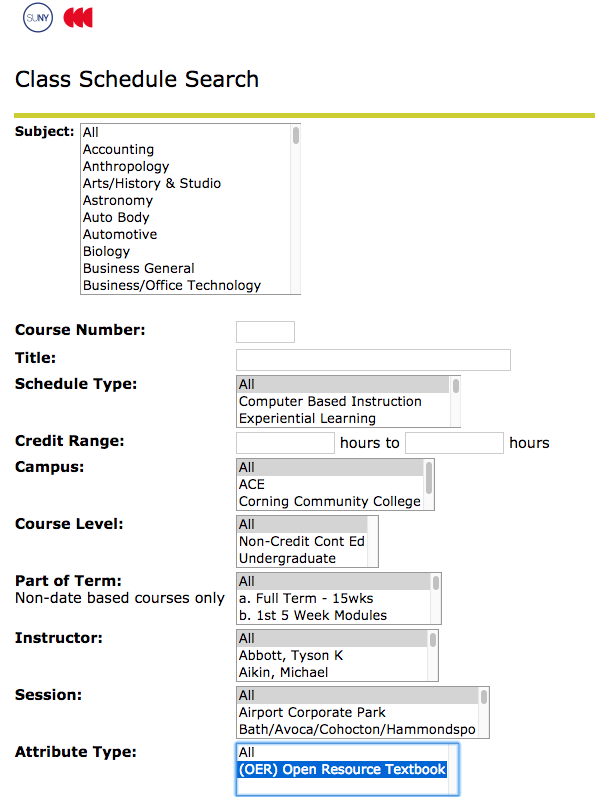Pick Astronomy in the Subject list
Viewport: 595px width, 797px height.
[x=186, y=200]
